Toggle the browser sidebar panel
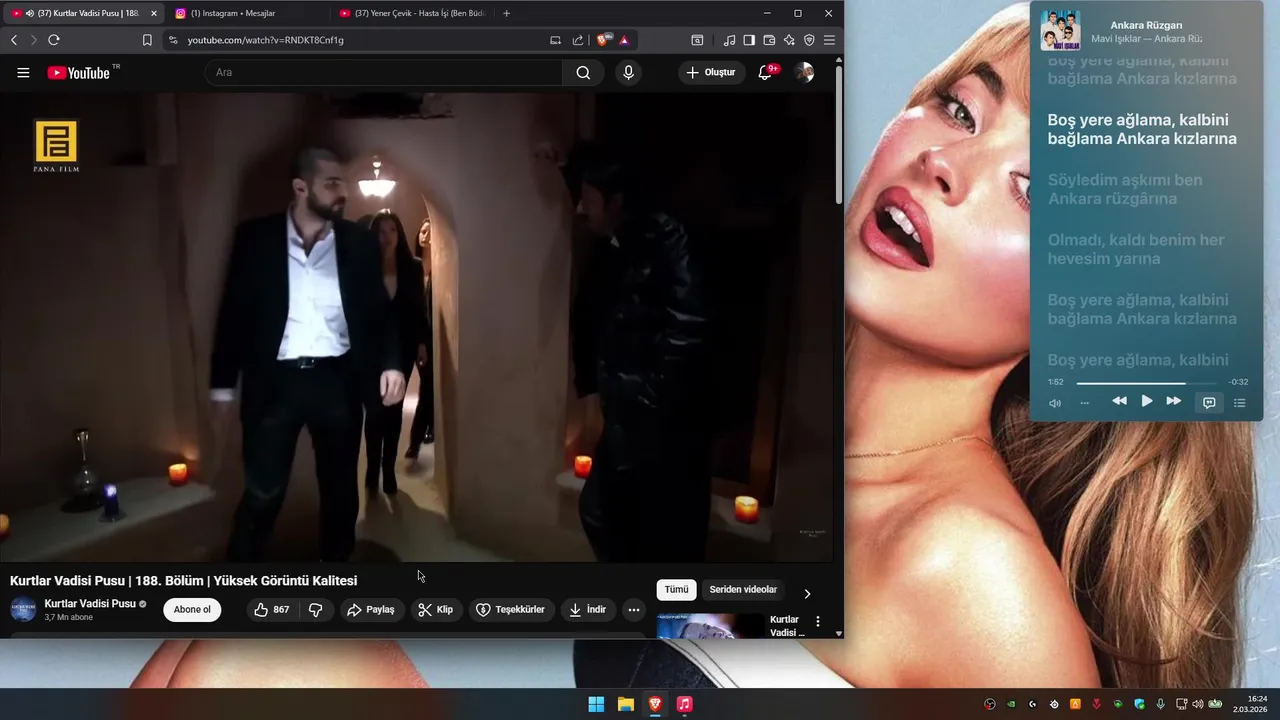The height and width of the screenshot is (720, 1280). (749, 40)
